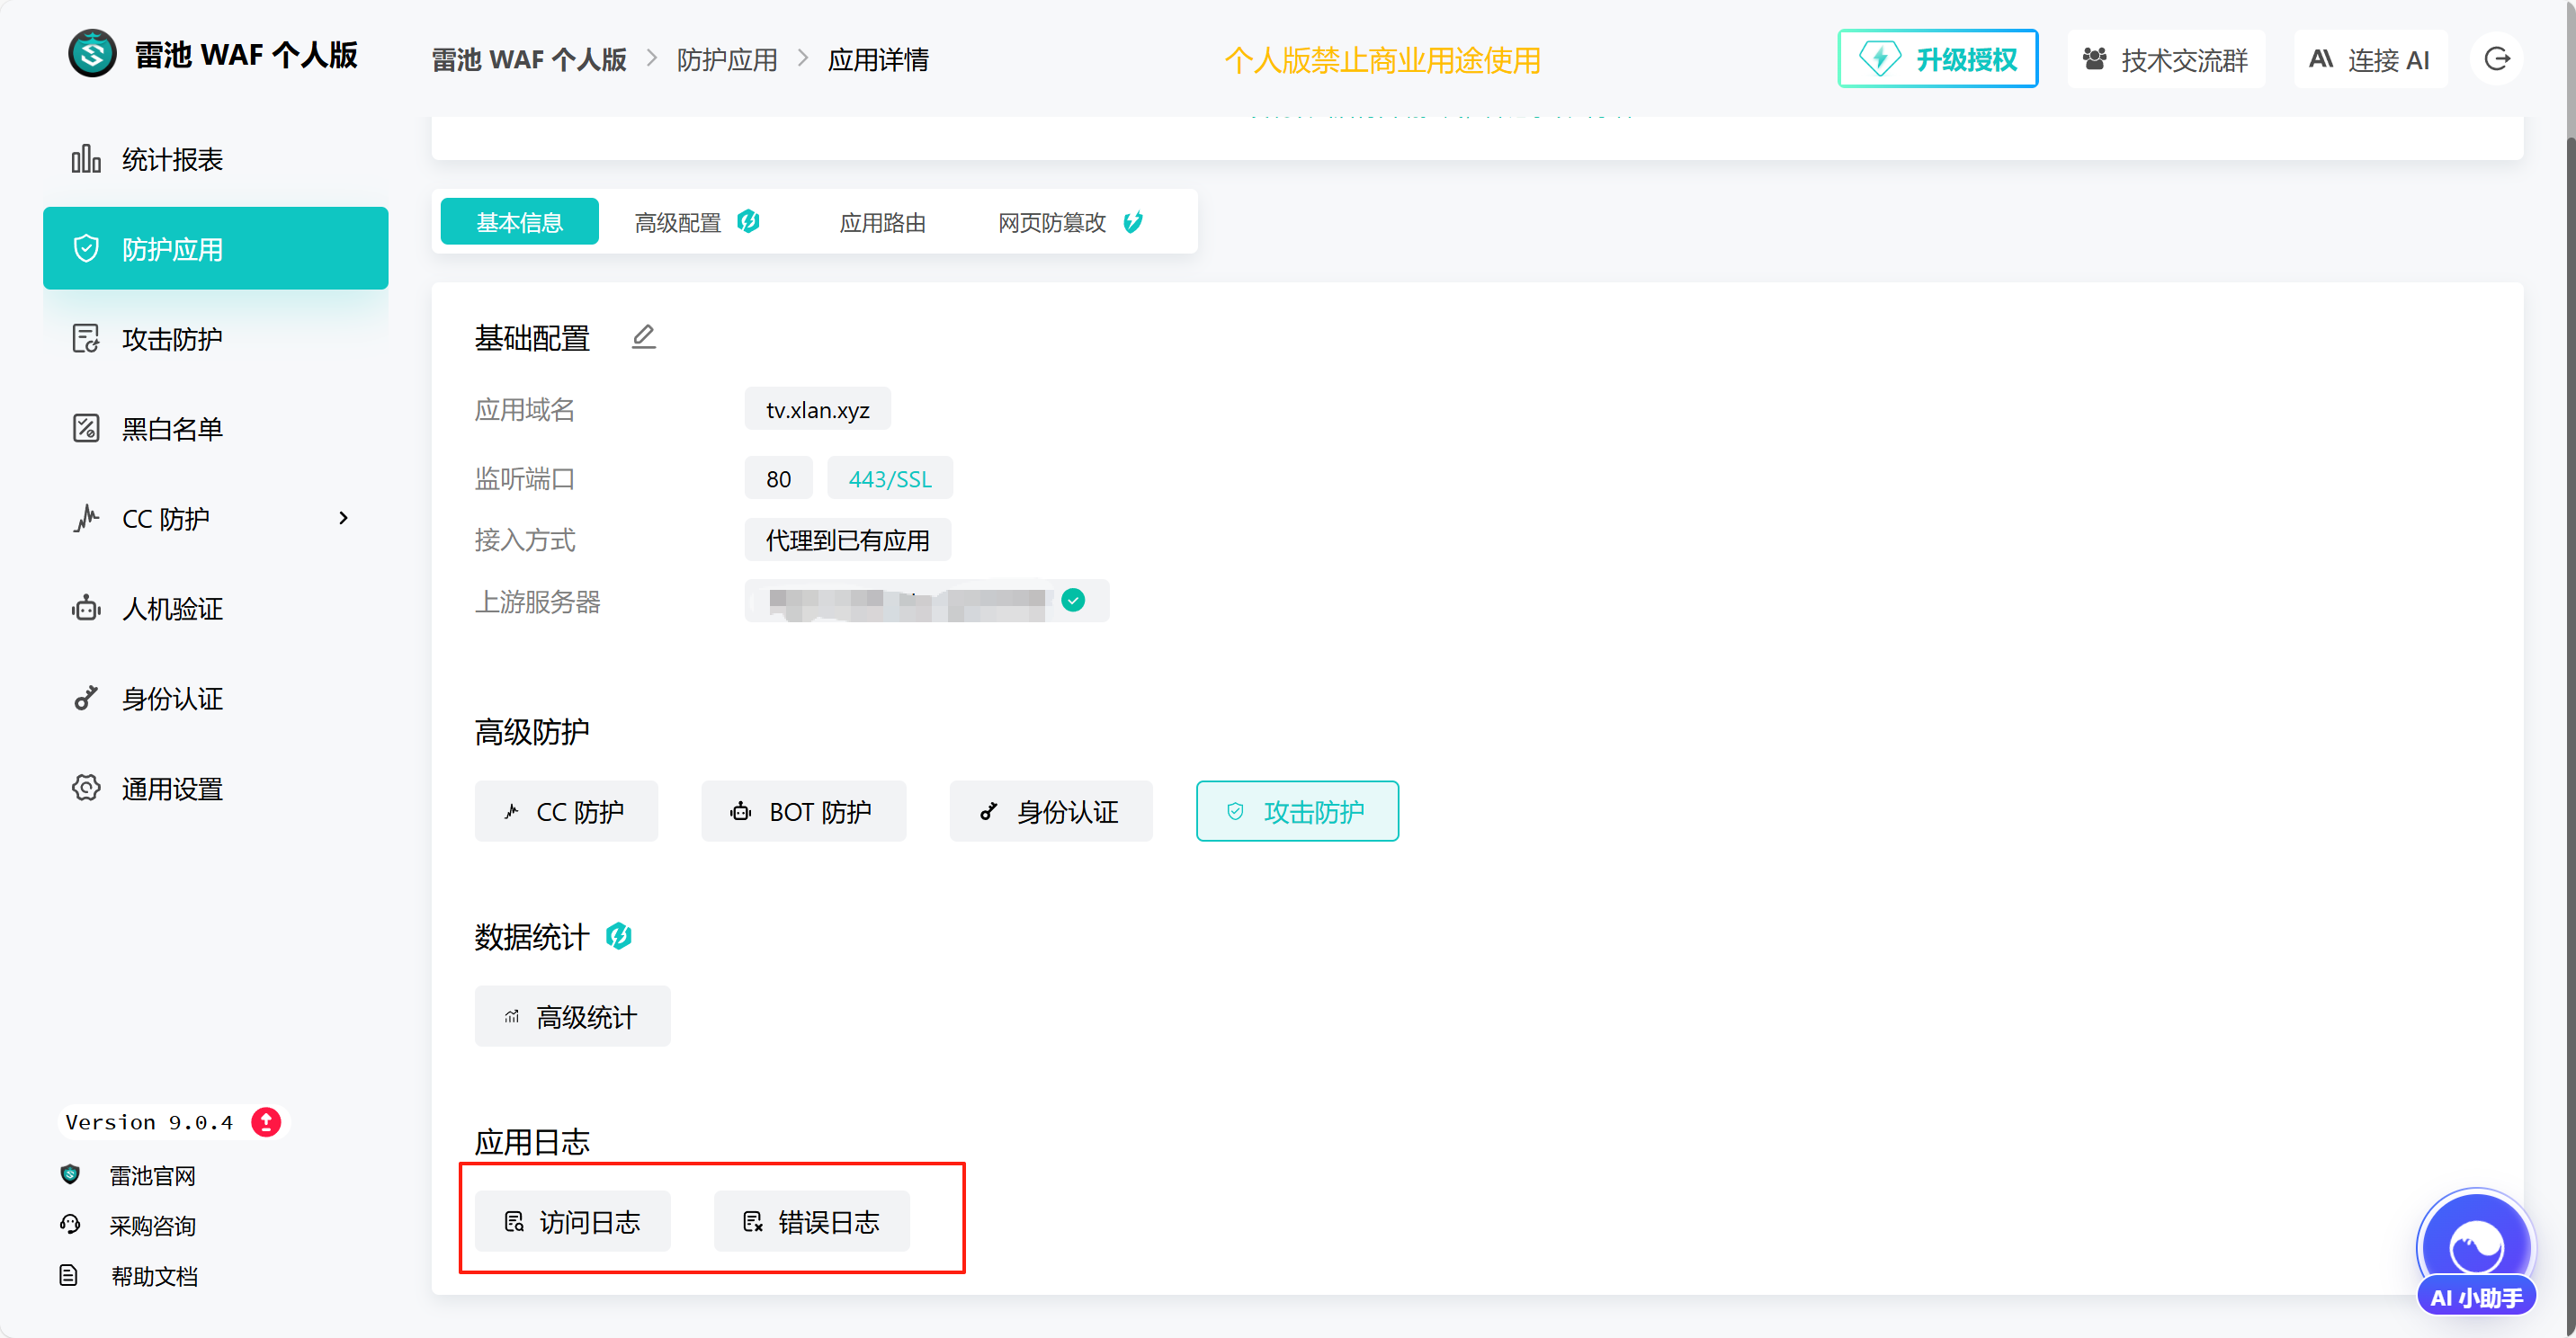The width and height of the screenshot is (2576, 1338).
Task: Open the 帮助文档 link
Action: tap(154, 1276)
